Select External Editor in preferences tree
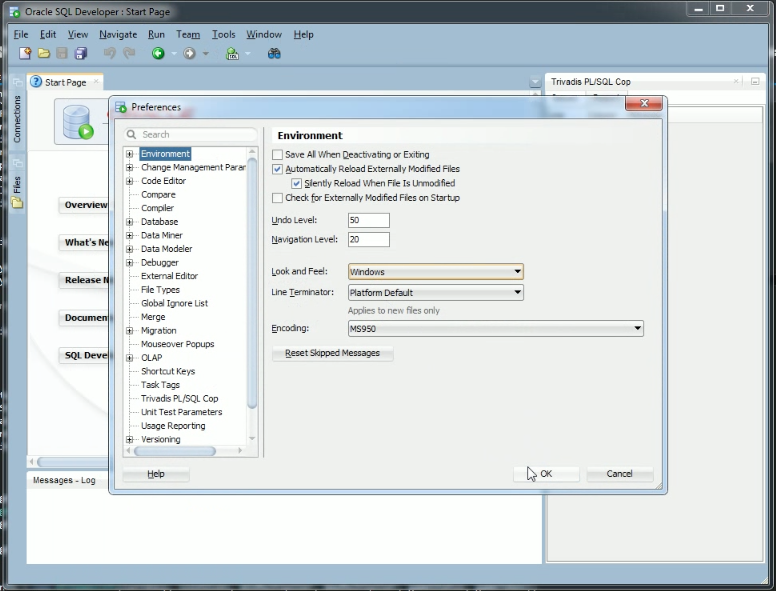 point(169,276)
